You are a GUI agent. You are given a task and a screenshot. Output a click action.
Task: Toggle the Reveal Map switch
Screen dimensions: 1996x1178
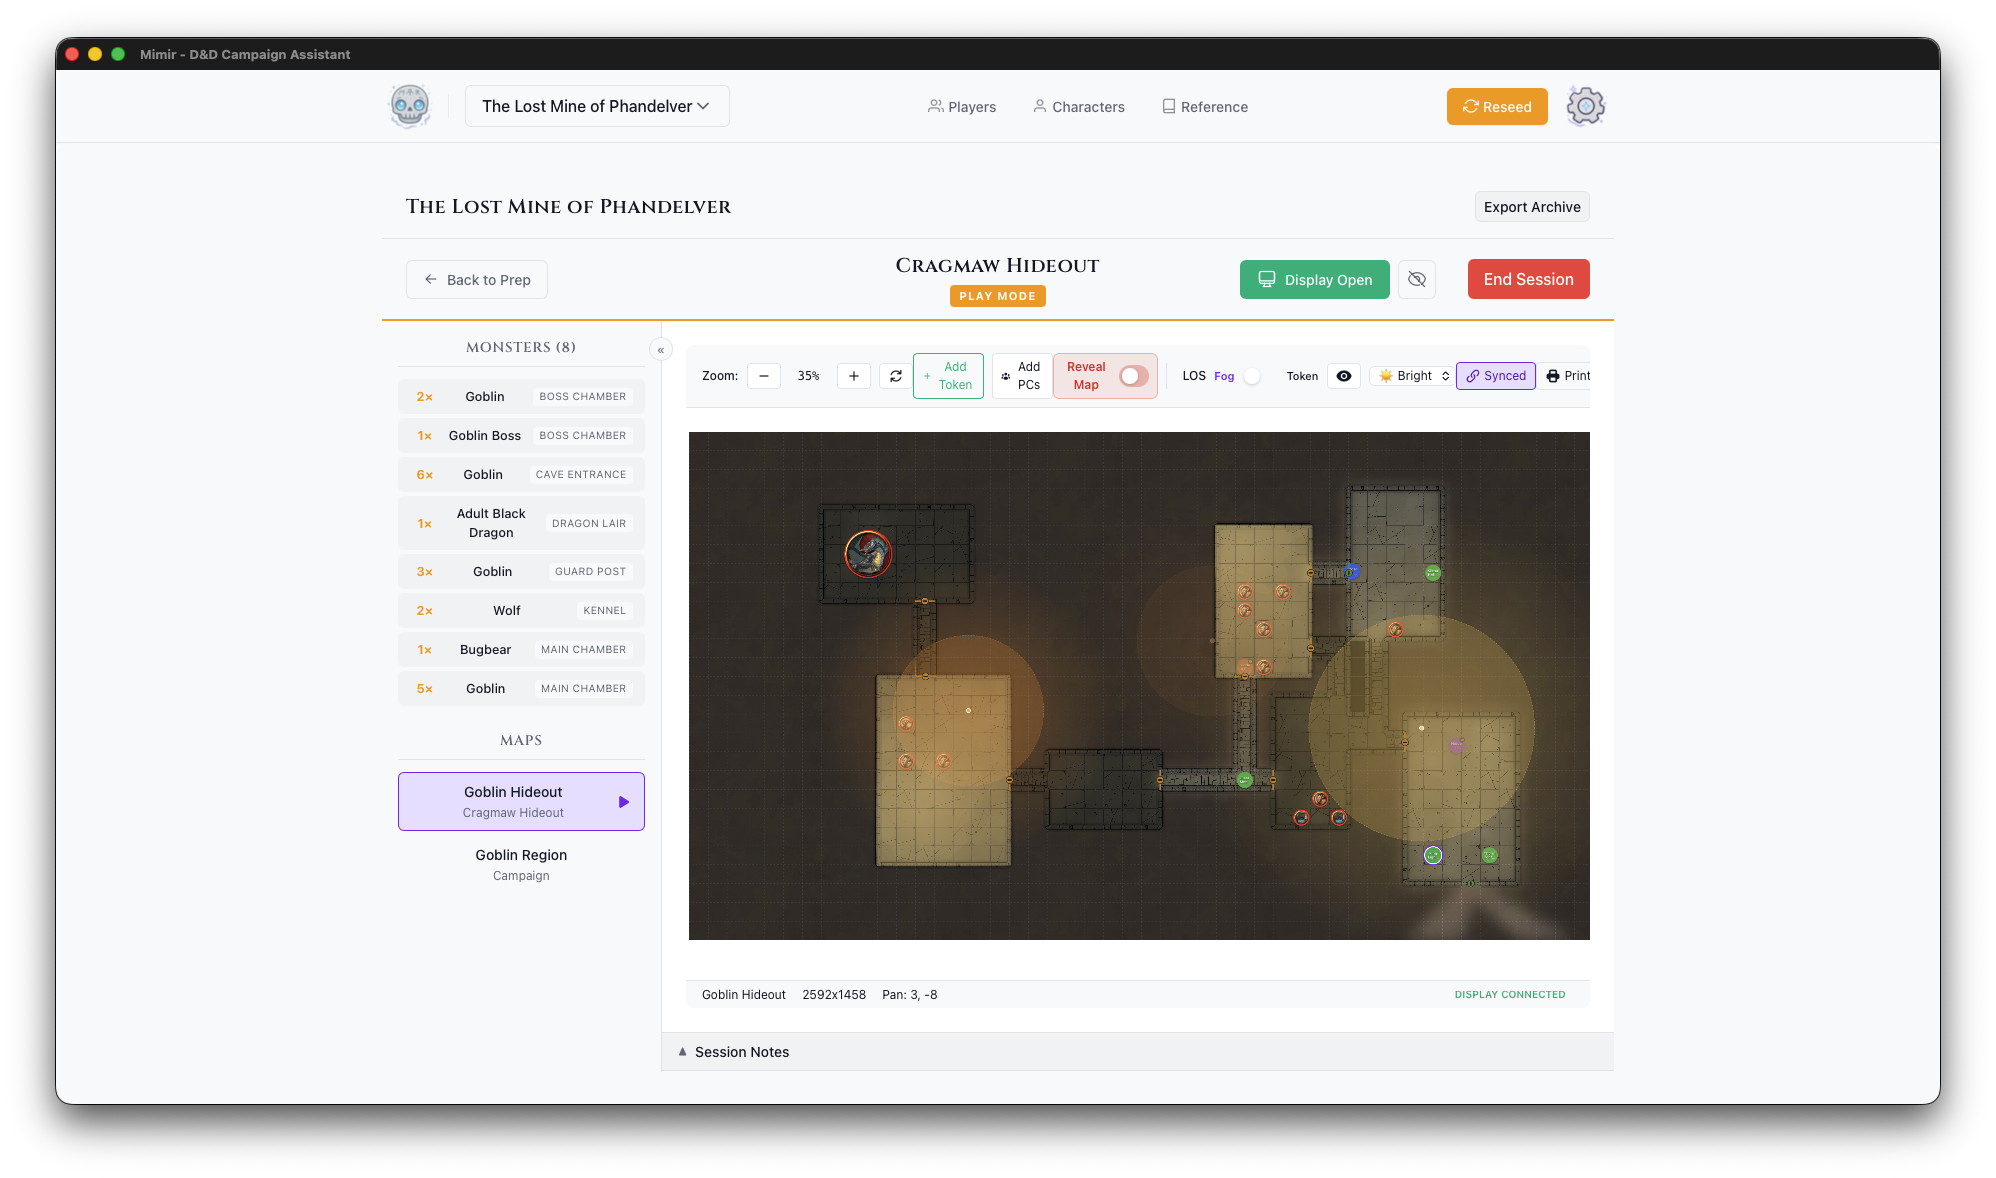1133,376
